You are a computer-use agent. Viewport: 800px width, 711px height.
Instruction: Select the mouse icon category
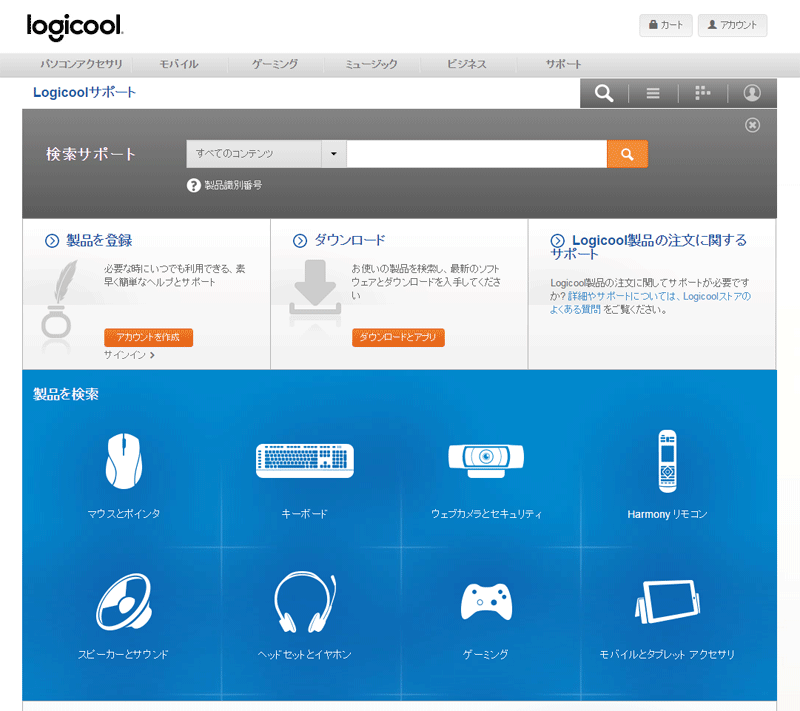123,461
